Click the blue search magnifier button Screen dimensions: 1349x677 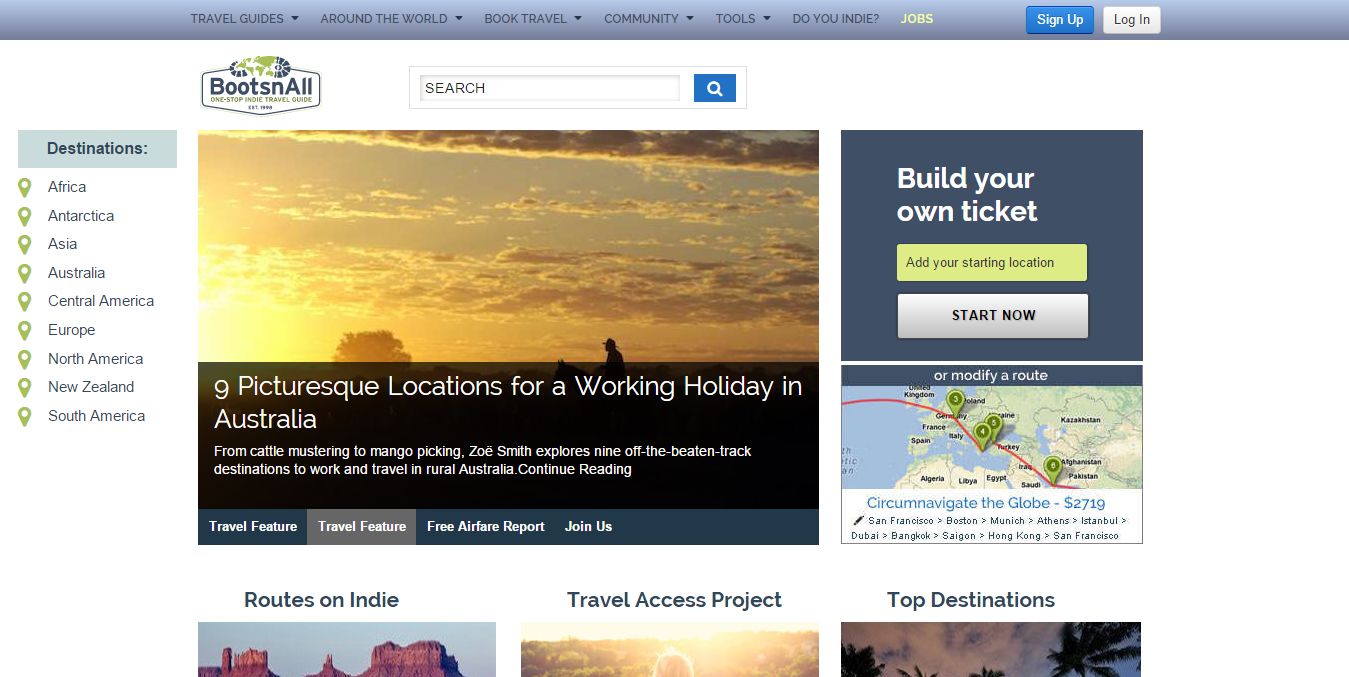[714, 88]
